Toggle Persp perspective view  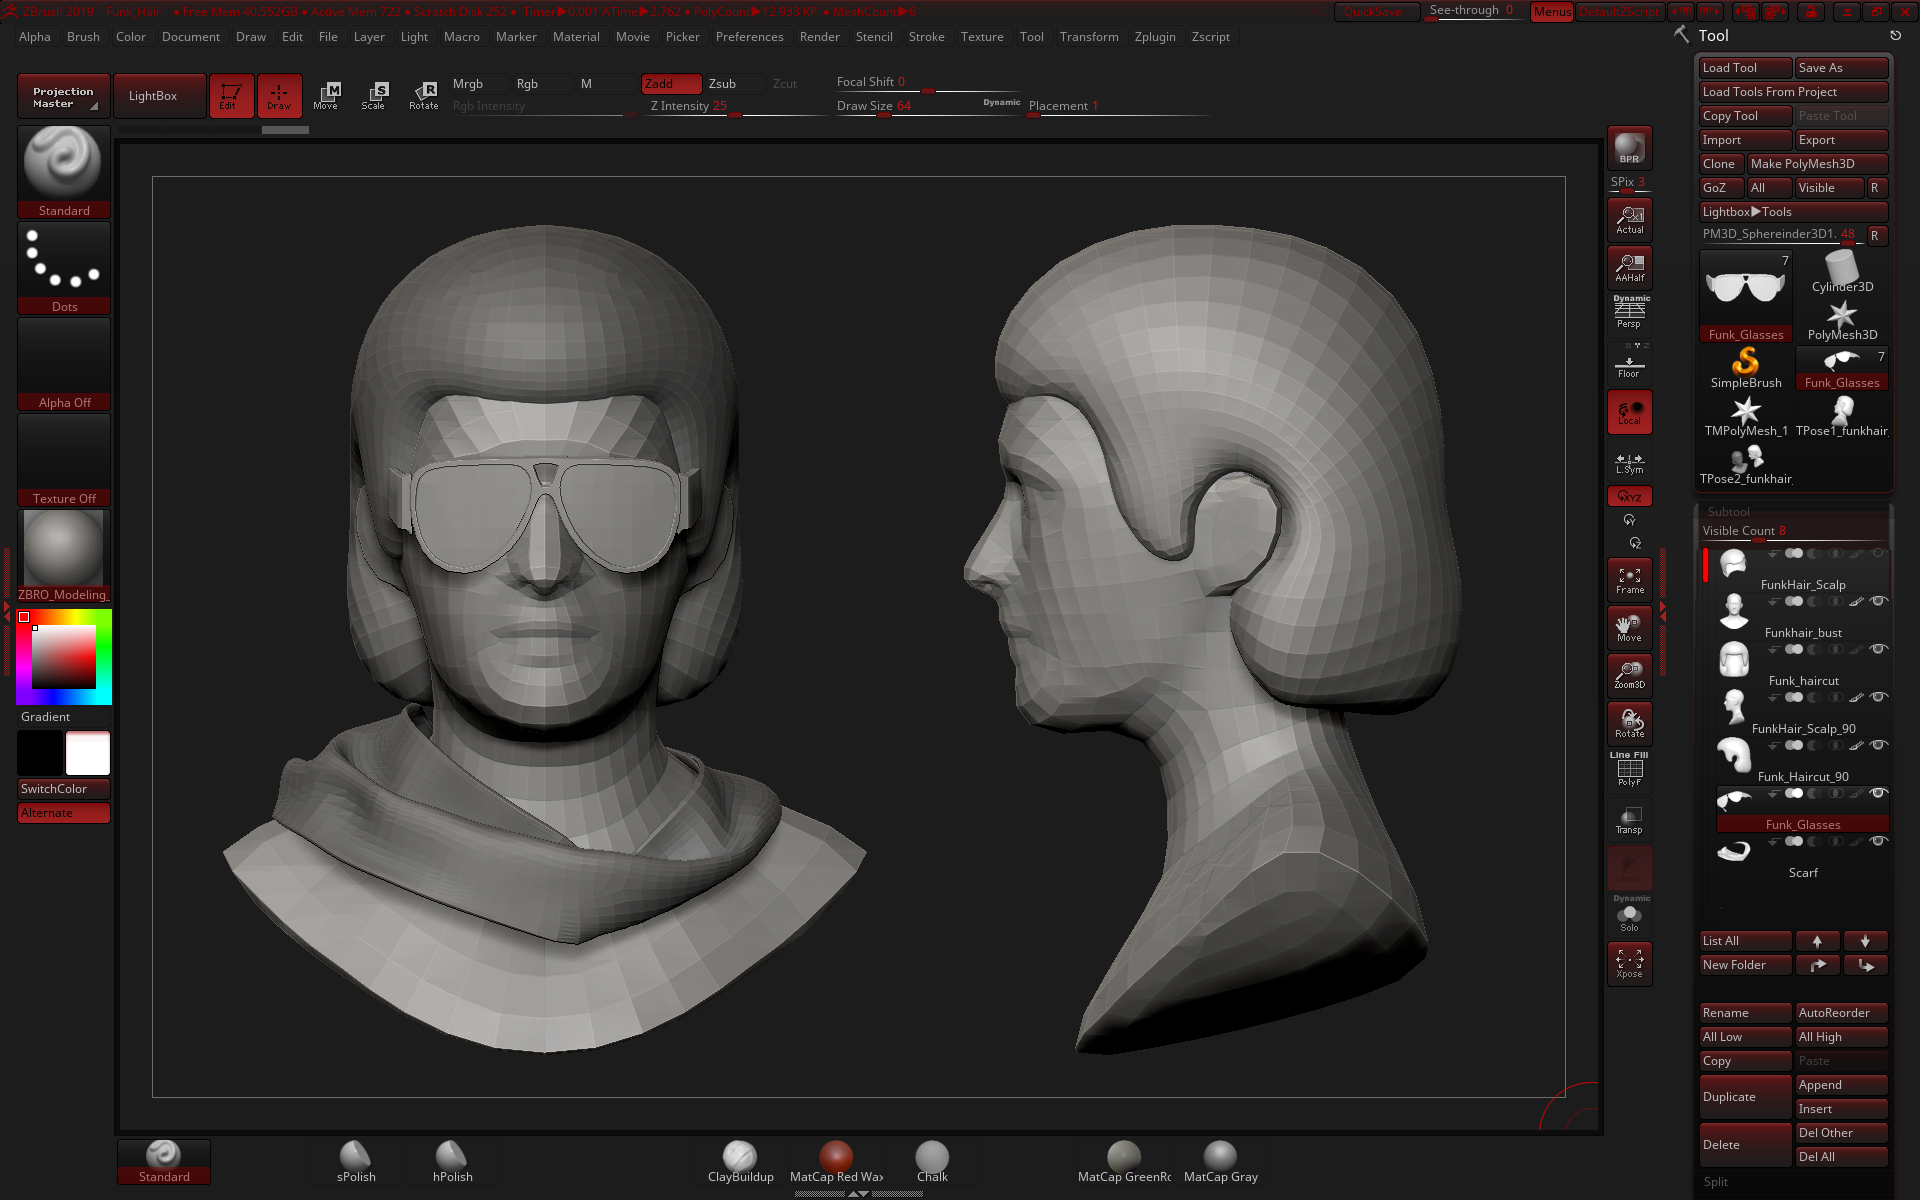1629,314
